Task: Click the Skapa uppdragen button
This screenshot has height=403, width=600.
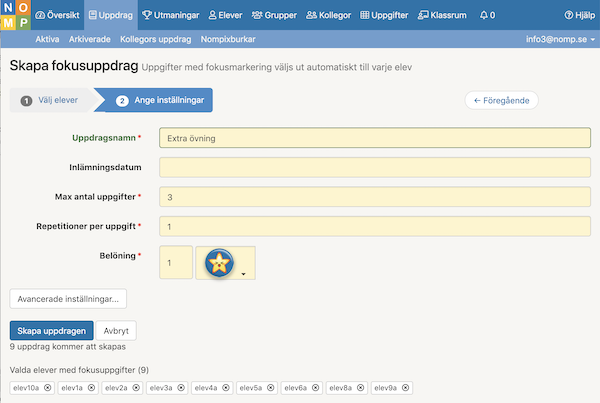Action: pos(52,331)
